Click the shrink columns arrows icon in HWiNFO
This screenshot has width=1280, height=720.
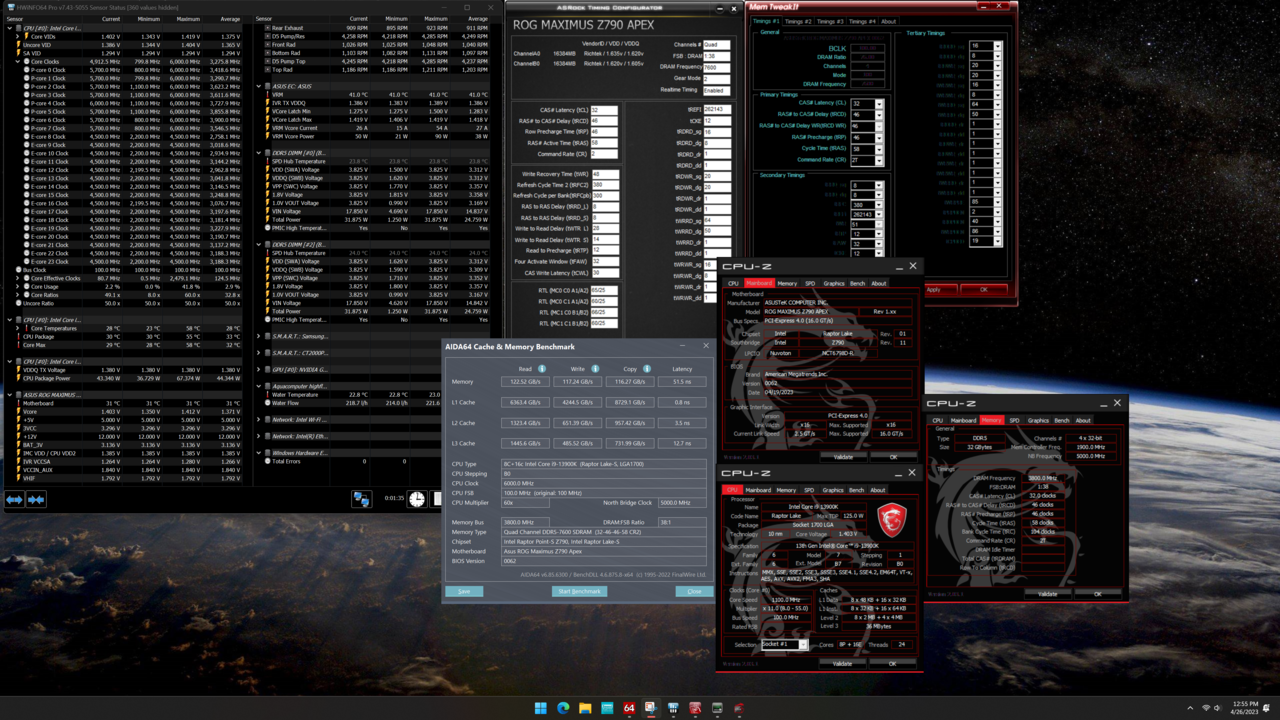(x=36, y=499)
